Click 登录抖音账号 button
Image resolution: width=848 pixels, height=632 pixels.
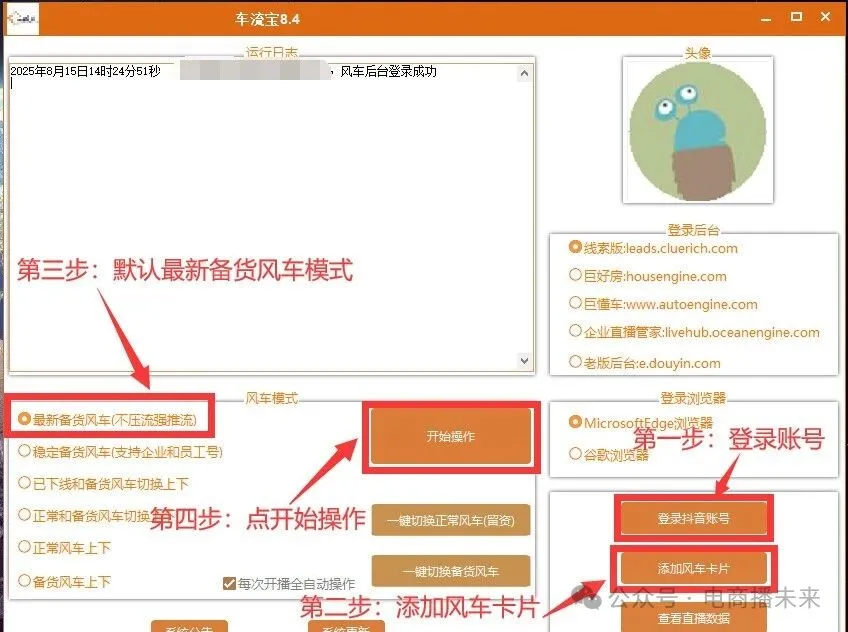coord(693,518)
